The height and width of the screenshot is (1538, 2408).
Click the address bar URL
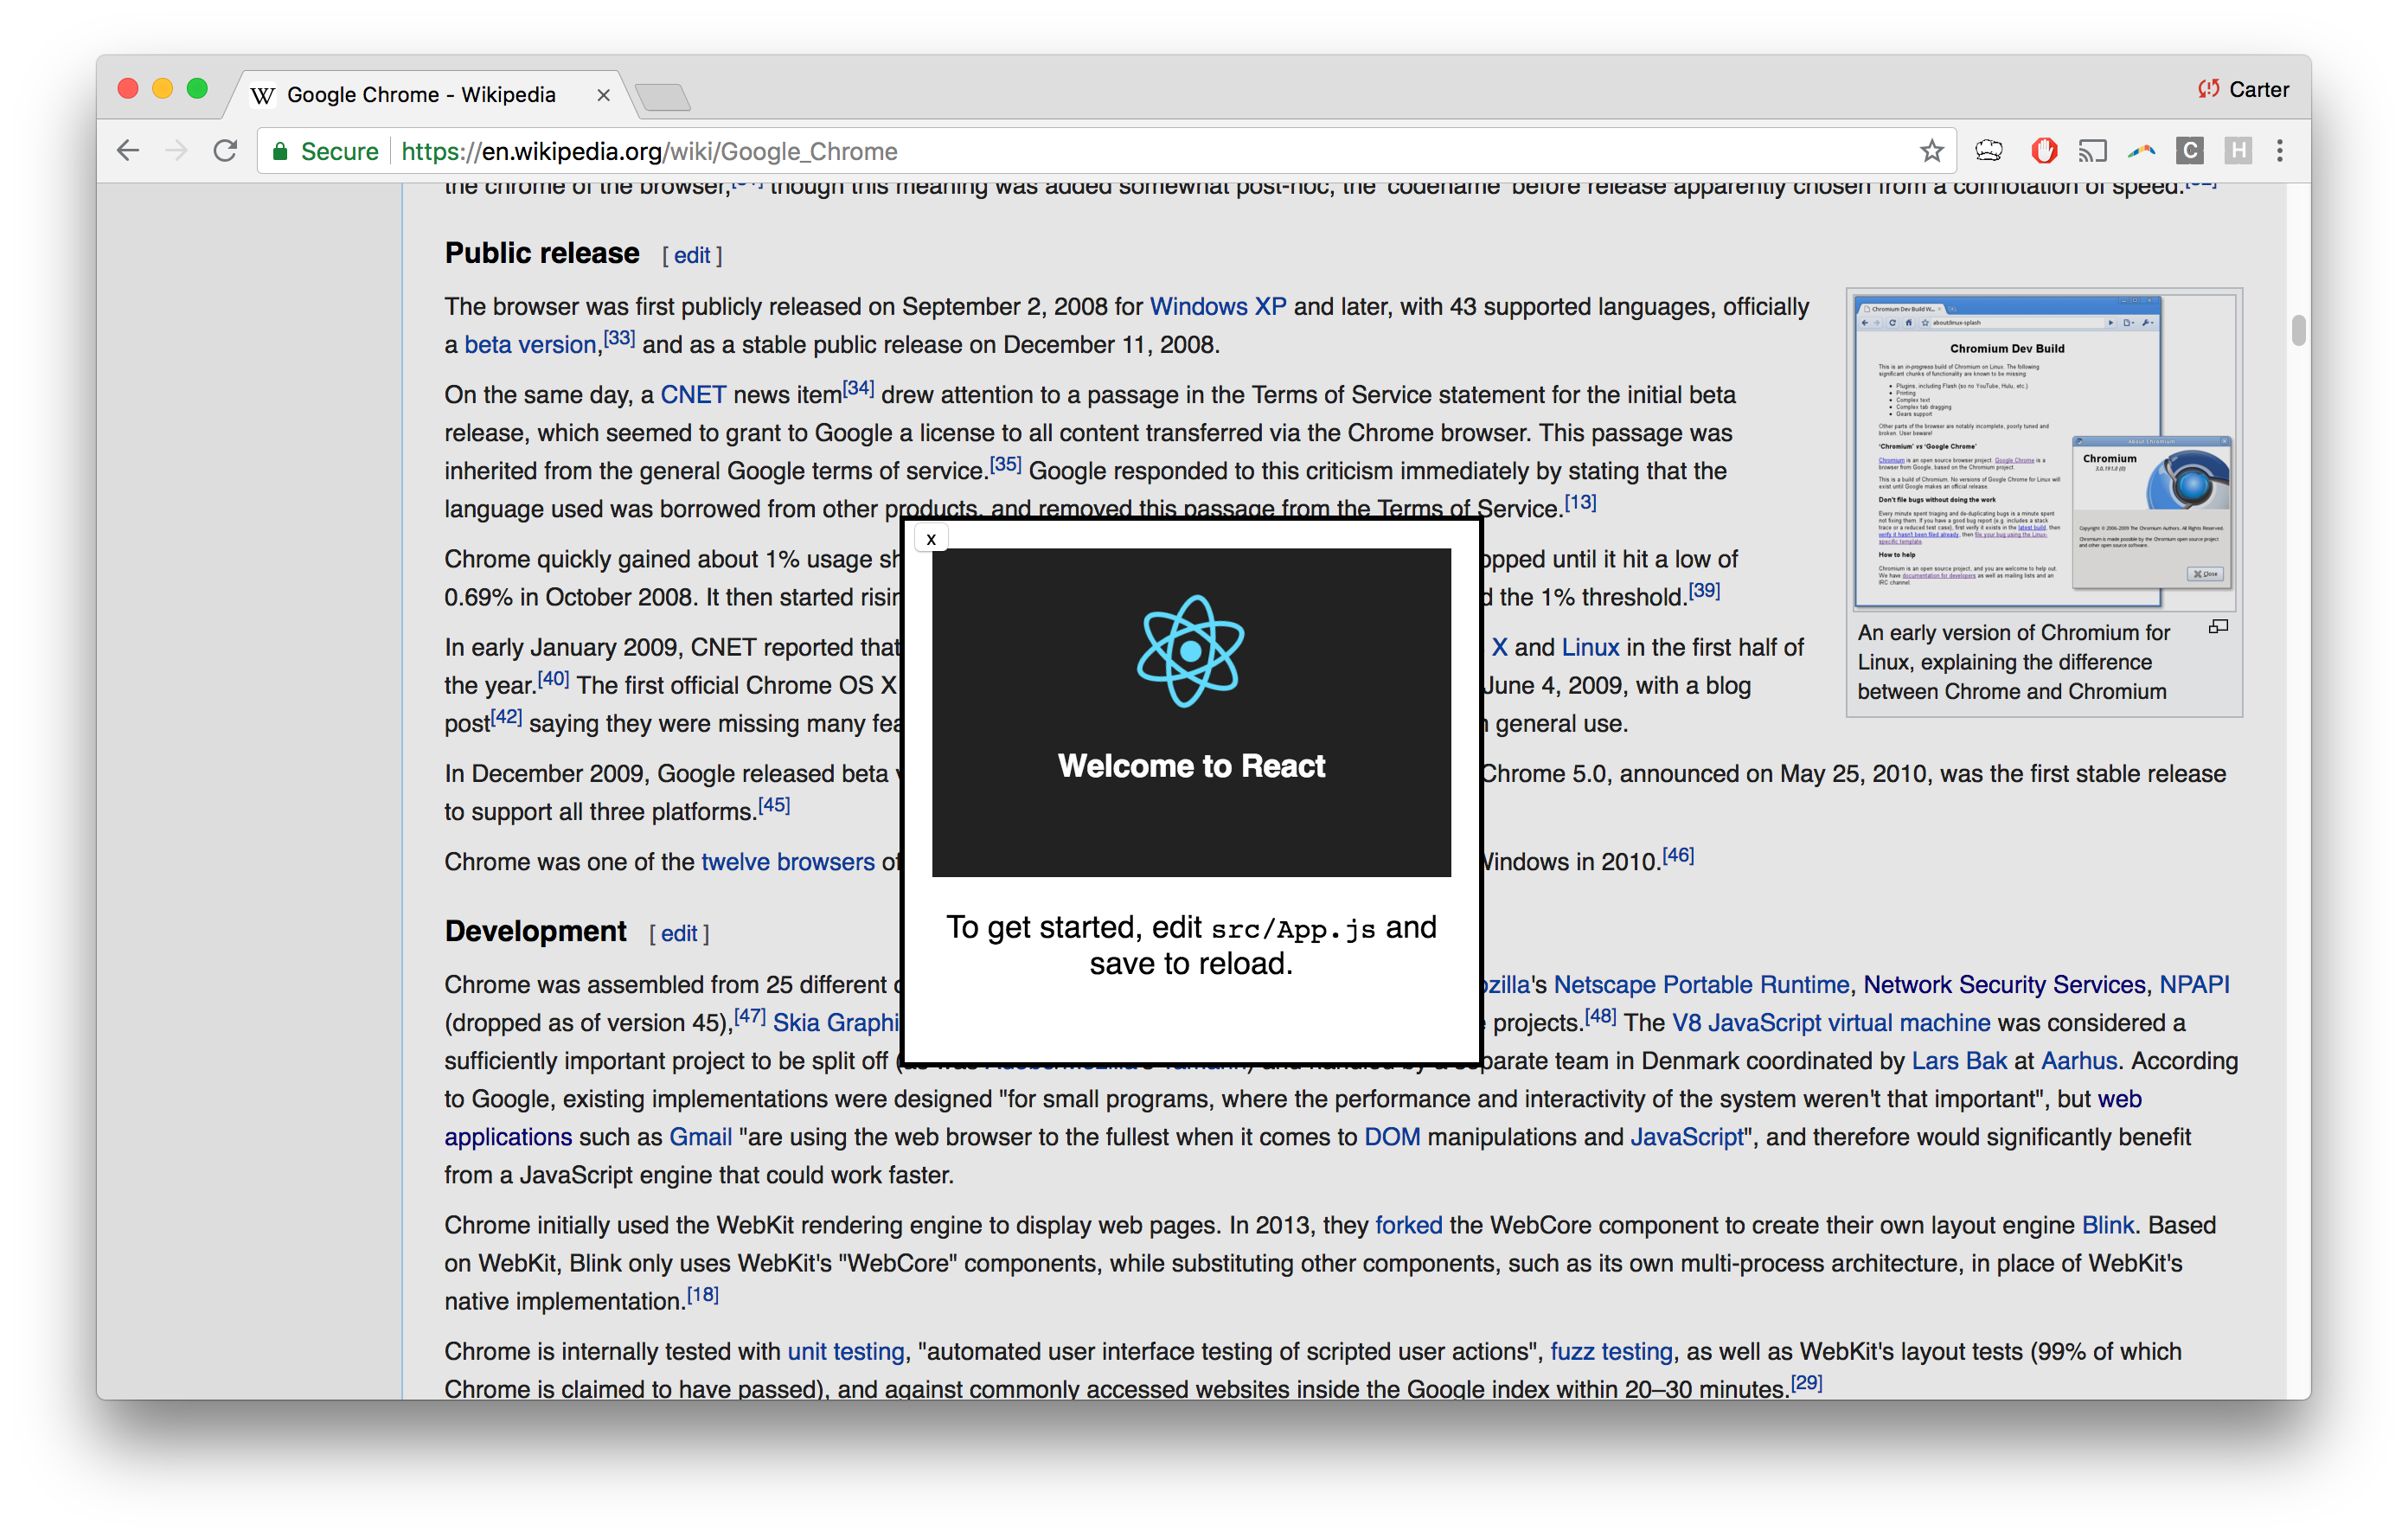tap(649, 151)
